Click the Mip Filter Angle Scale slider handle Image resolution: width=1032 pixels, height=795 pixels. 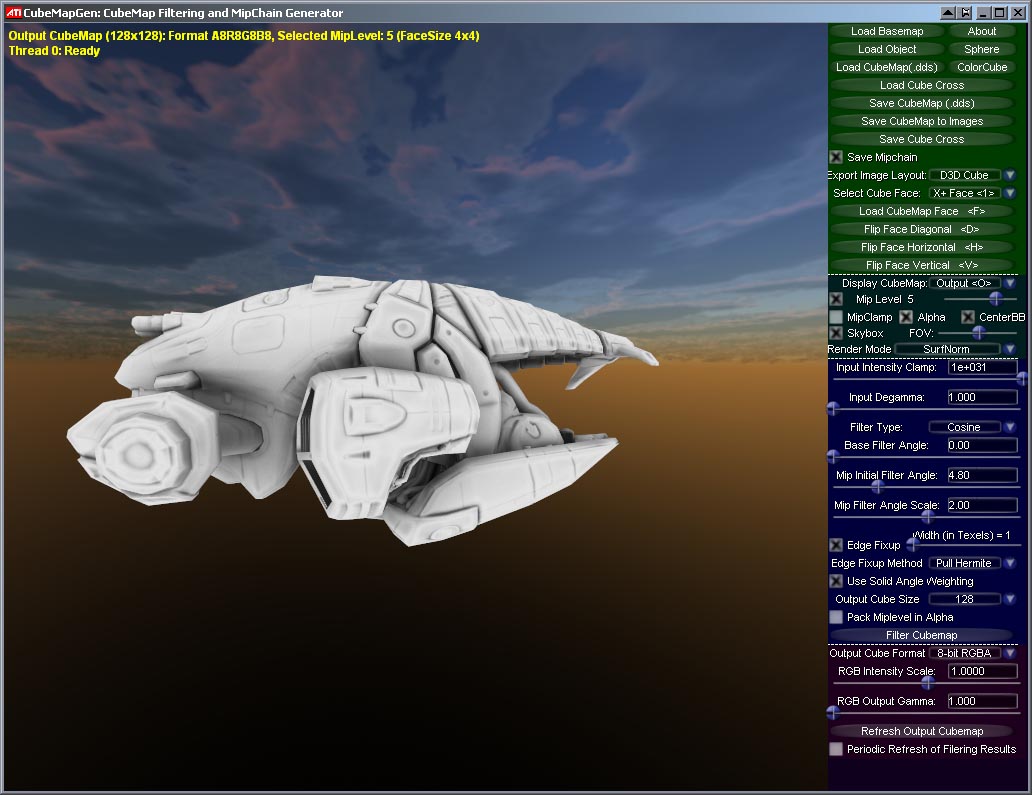tap(927, 517)
